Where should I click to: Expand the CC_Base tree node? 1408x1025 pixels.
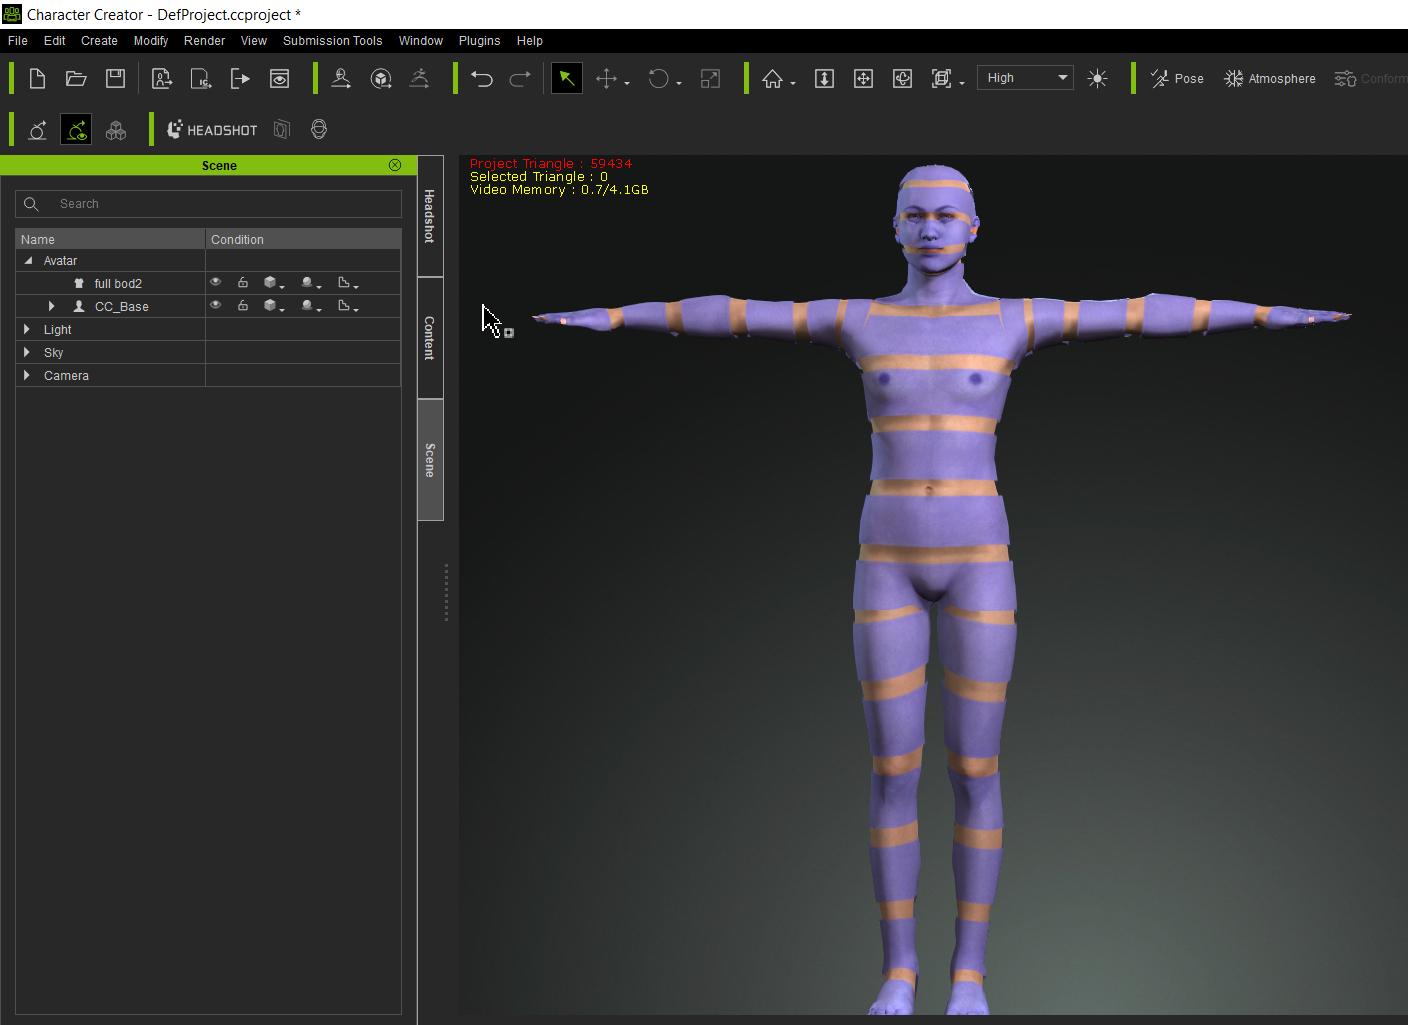[51, 306]
